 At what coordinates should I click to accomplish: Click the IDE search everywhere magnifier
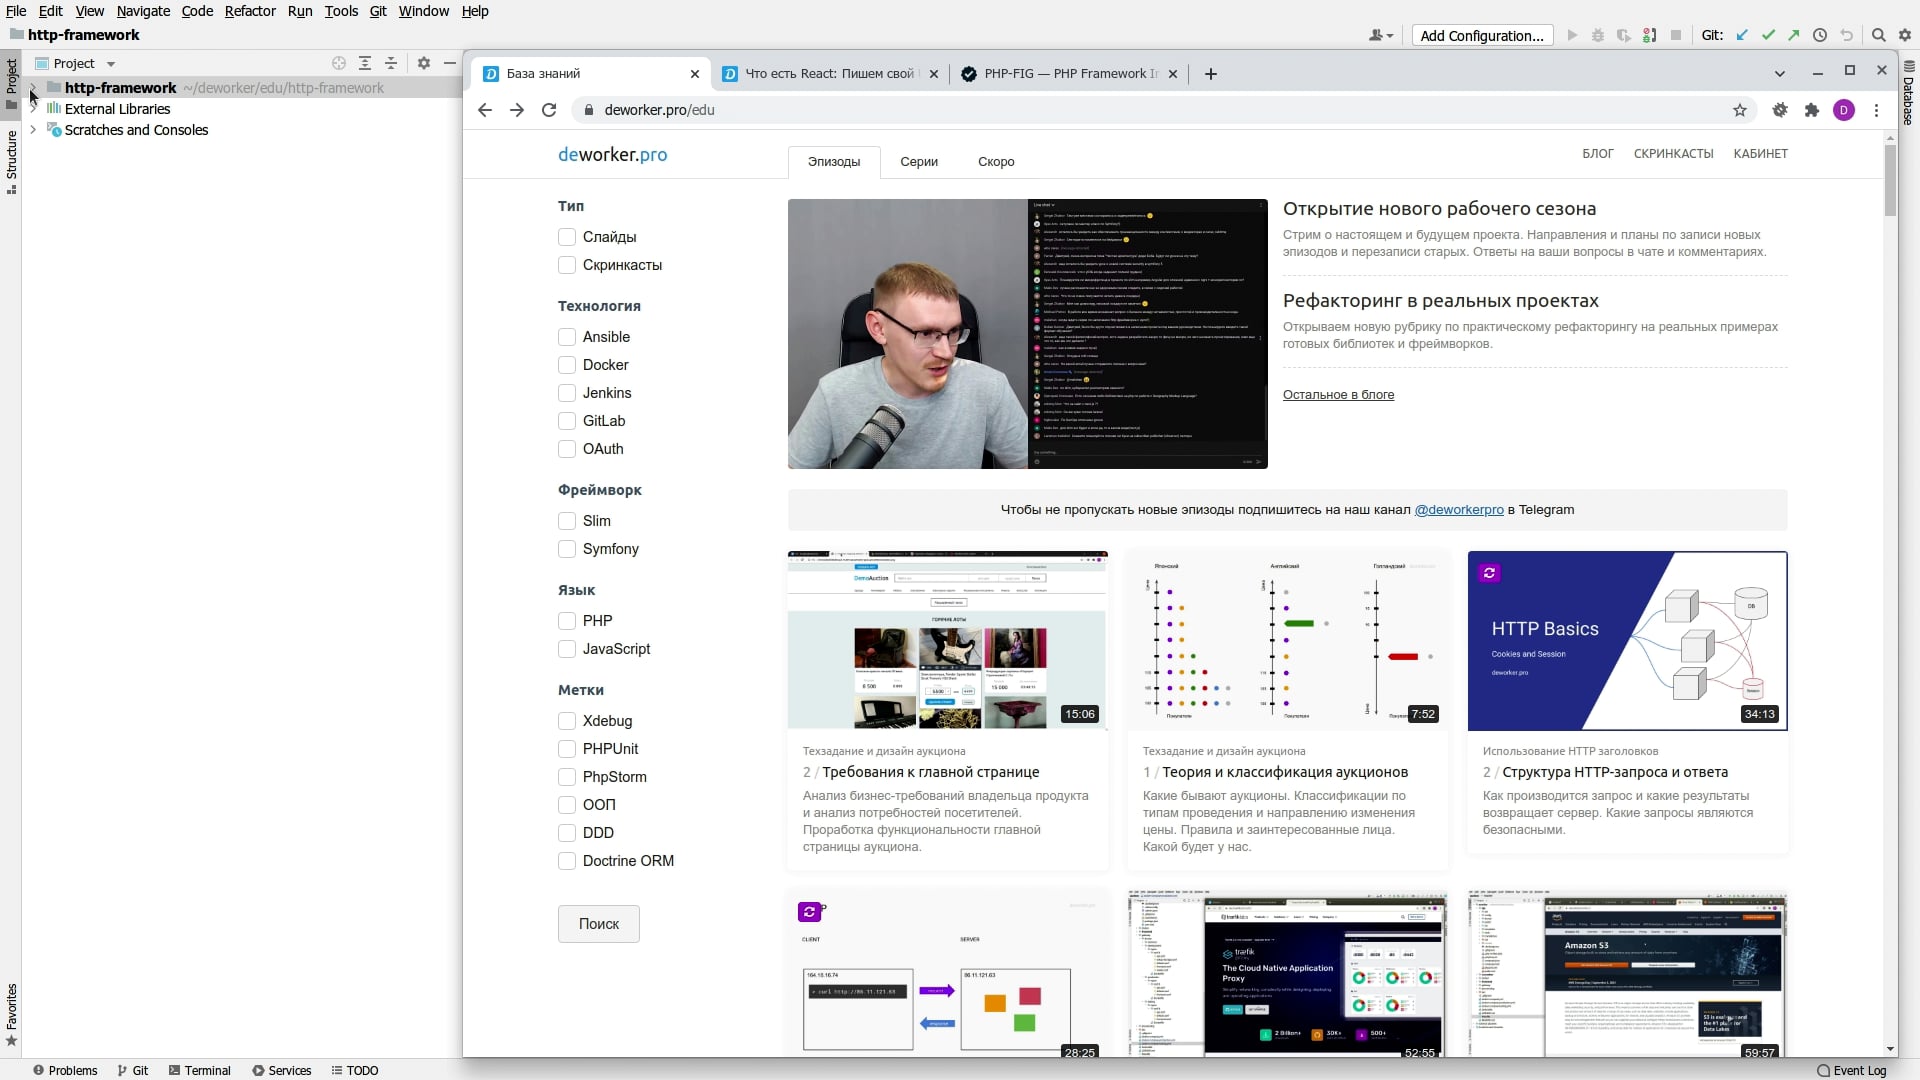pos(1878,35)
